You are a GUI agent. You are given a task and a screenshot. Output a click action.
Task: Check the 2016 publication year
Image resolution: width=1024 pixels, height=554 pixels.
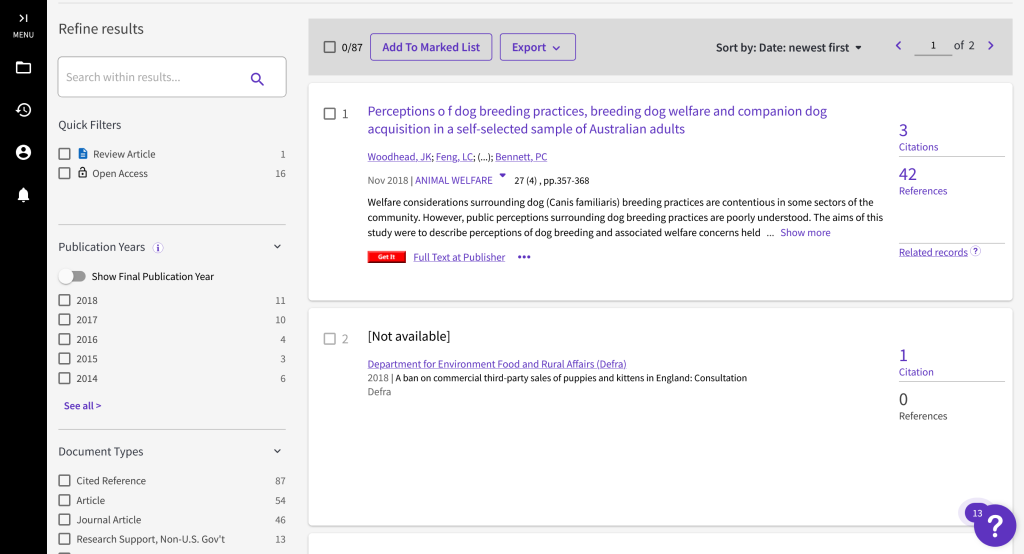tap(64, 339)
